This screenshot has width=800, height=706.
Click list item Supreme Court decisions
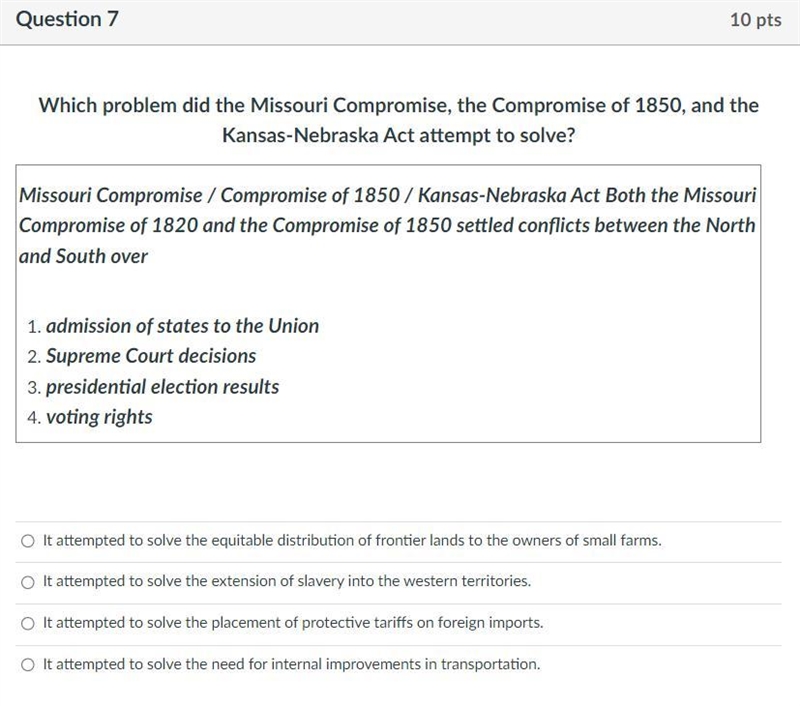pyautogui.click(x=151, y=356)
